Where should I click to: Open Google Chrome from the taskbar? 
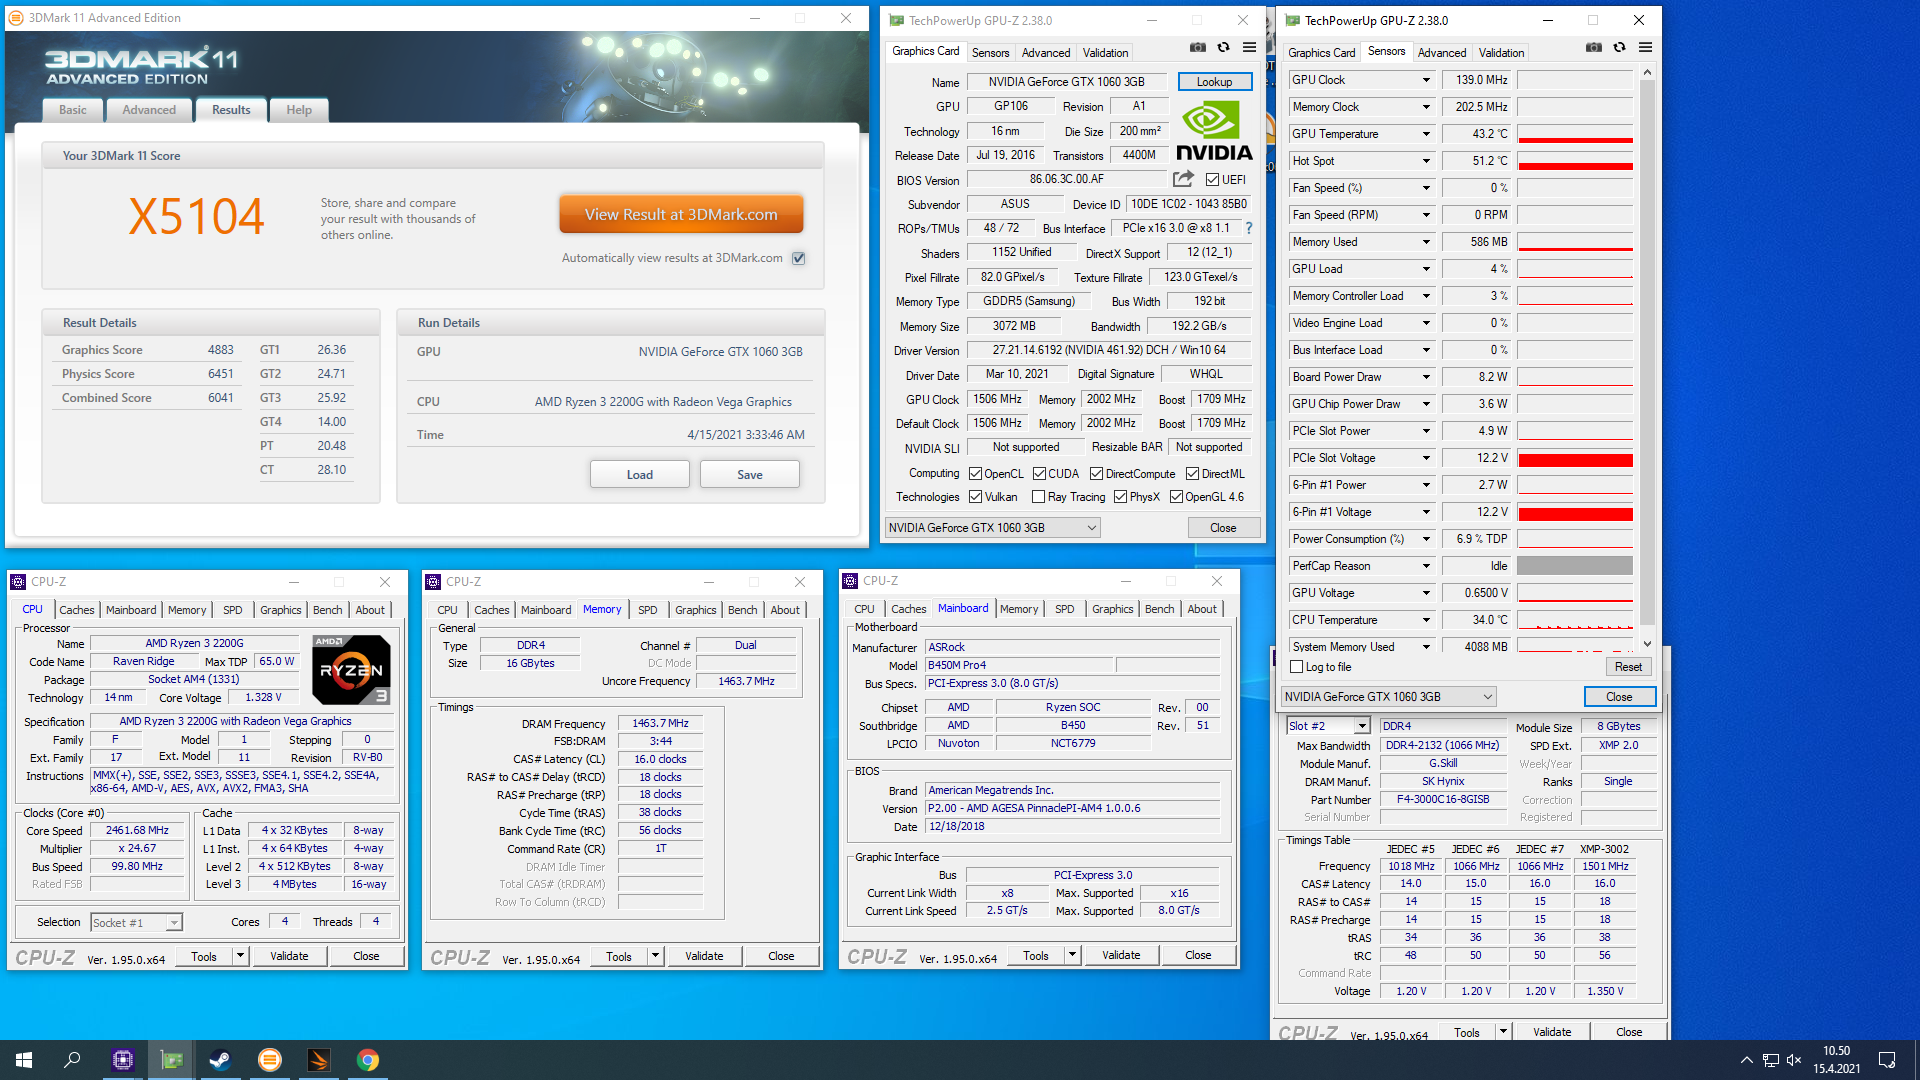tap(368, 1060)
